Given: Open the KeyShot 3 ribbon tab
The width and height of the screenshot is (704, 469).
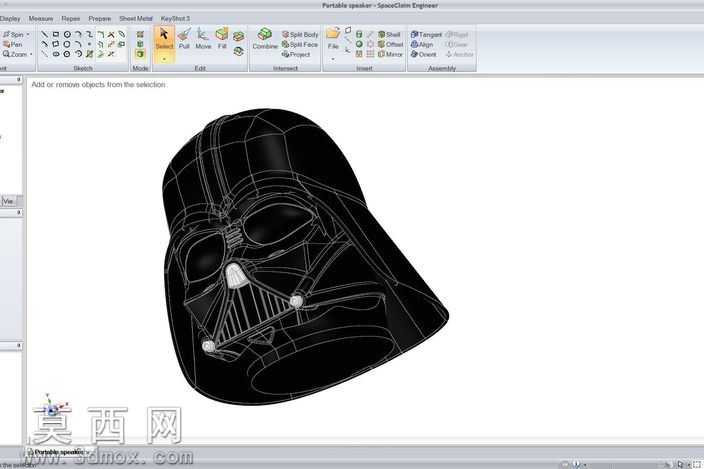Looking at the screenshot, I should pos(175,18).
